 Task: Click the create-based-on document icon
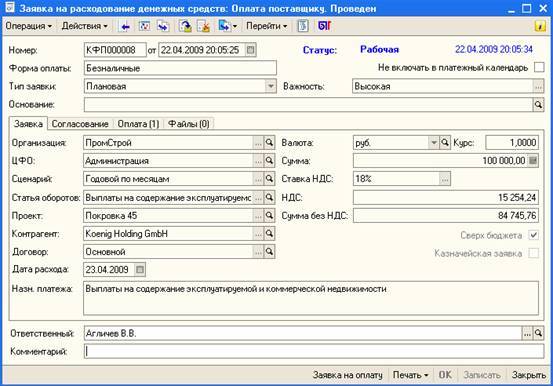(x=224, y=26)
